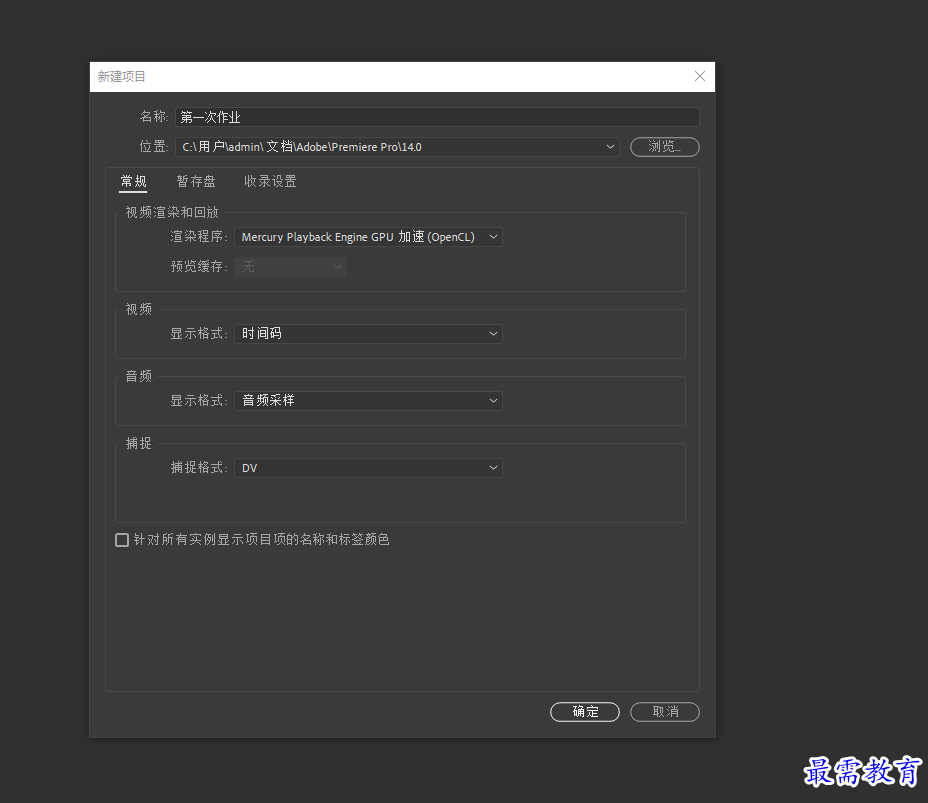Screen dimensions: 928x803
Task: Switch to the 常规 tab
Action: point(133,181)
